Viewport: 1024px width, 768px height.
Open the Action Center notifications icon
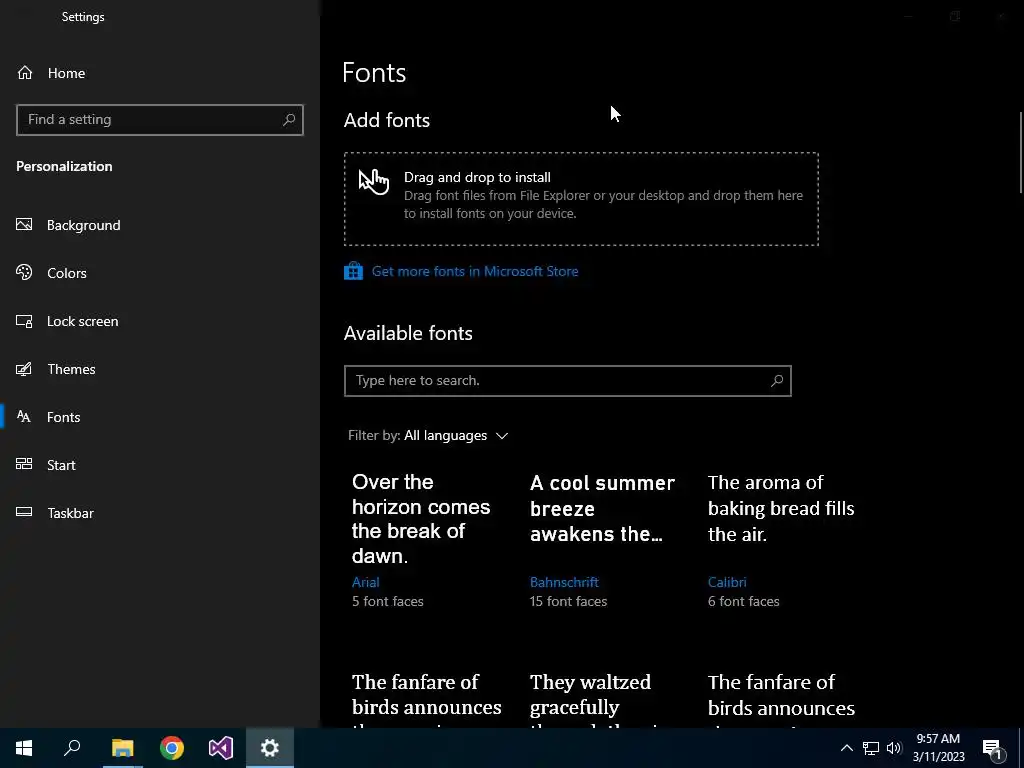click(993, 748)
